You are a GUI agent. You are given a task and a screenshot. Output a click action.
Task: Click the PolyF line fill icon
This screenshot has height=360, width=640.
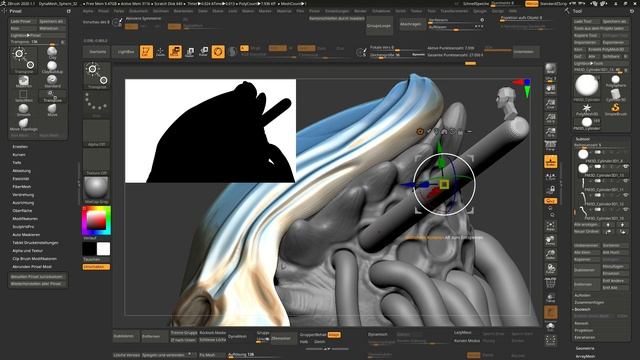pyautogui.click(x=551, y=283)
